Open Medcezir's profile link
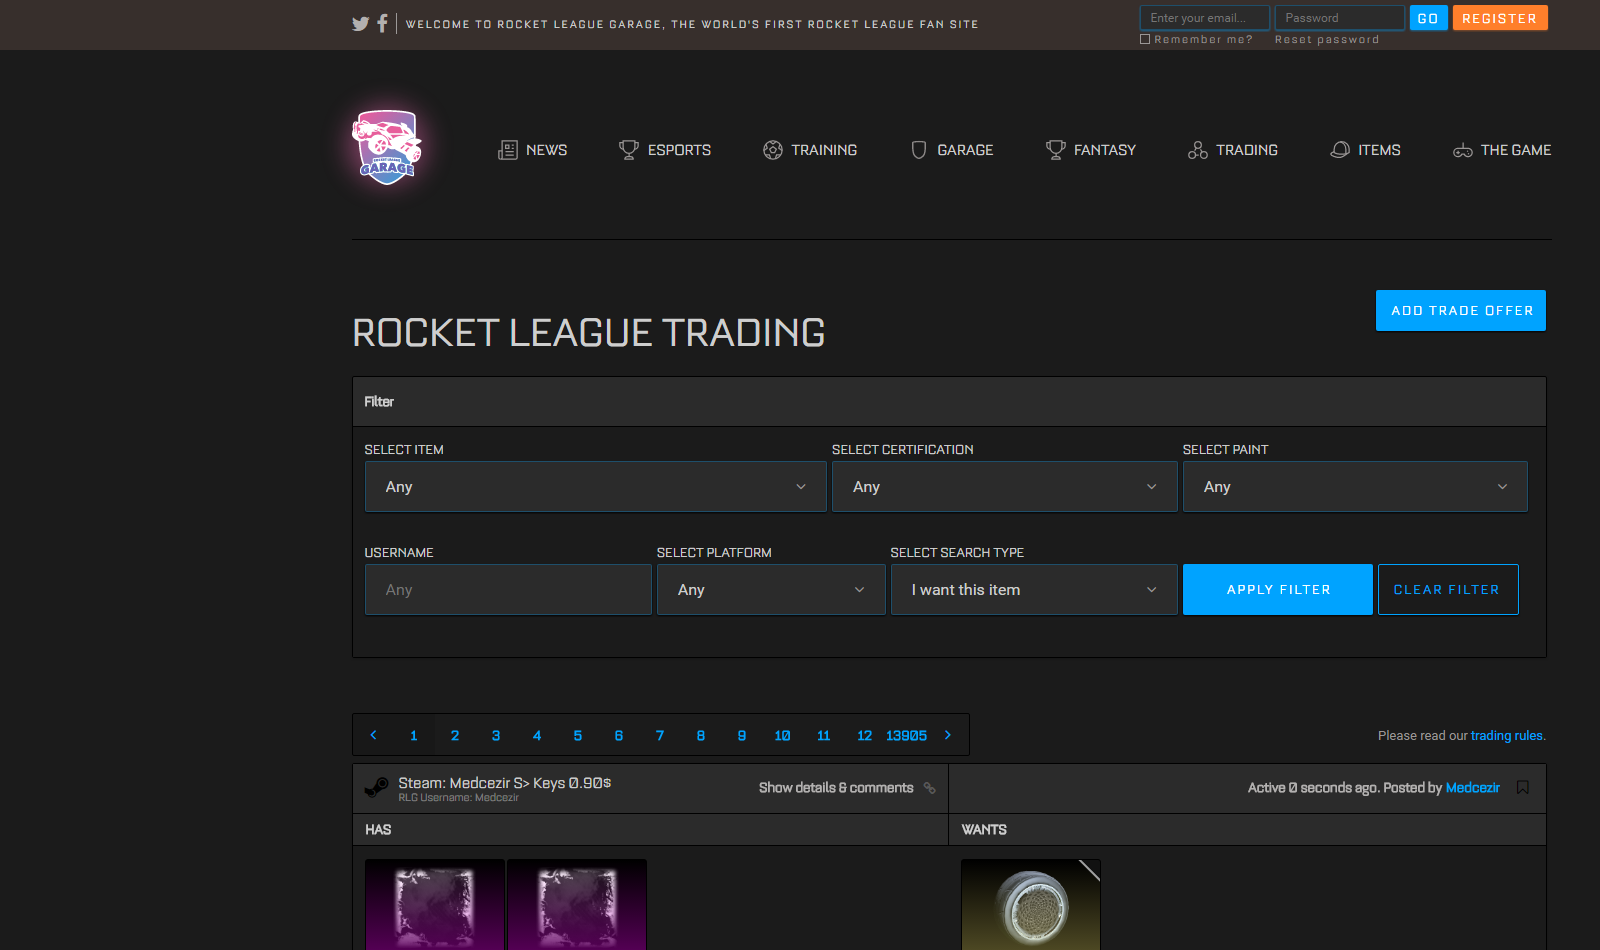The width and height of the screenshot is (1600, 950). [x=1472, y=788]
